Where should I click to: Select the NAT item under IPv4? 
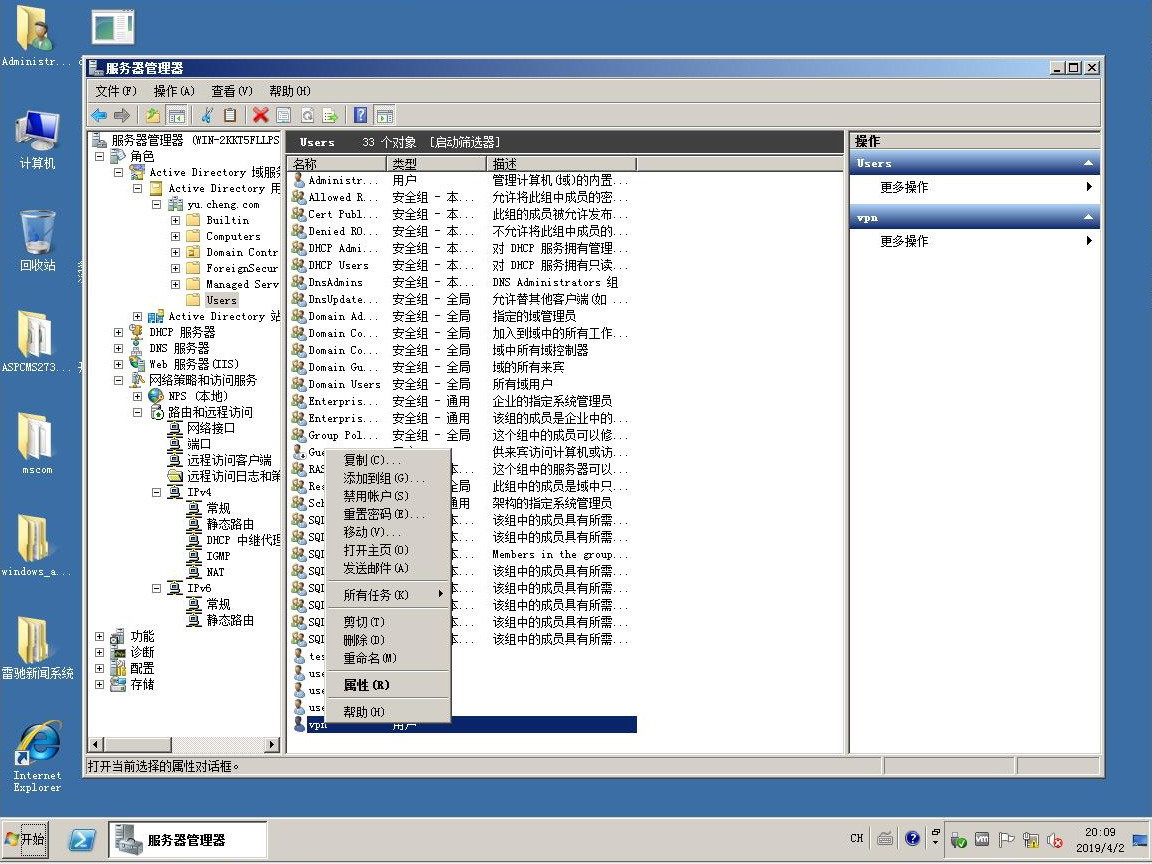tap(215, 572)
